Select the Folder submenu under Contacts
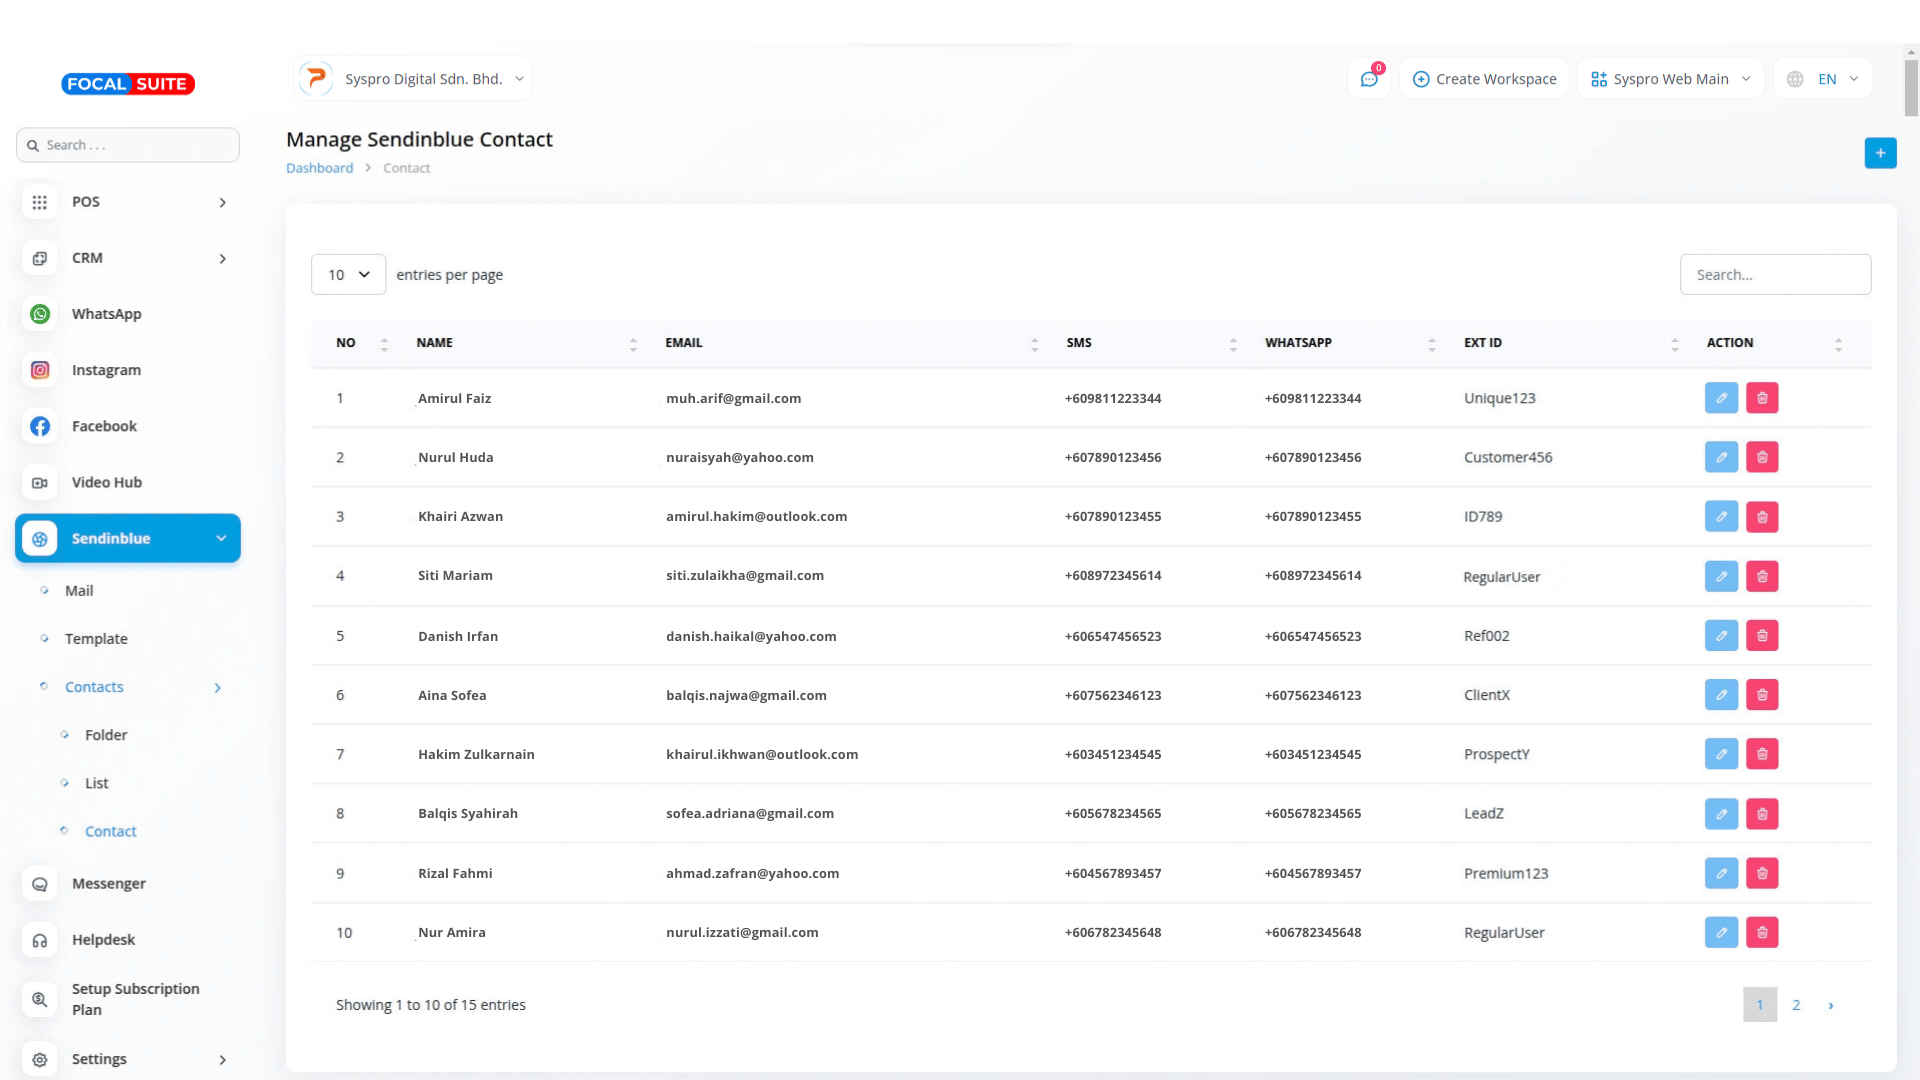 tap(106, 735)
